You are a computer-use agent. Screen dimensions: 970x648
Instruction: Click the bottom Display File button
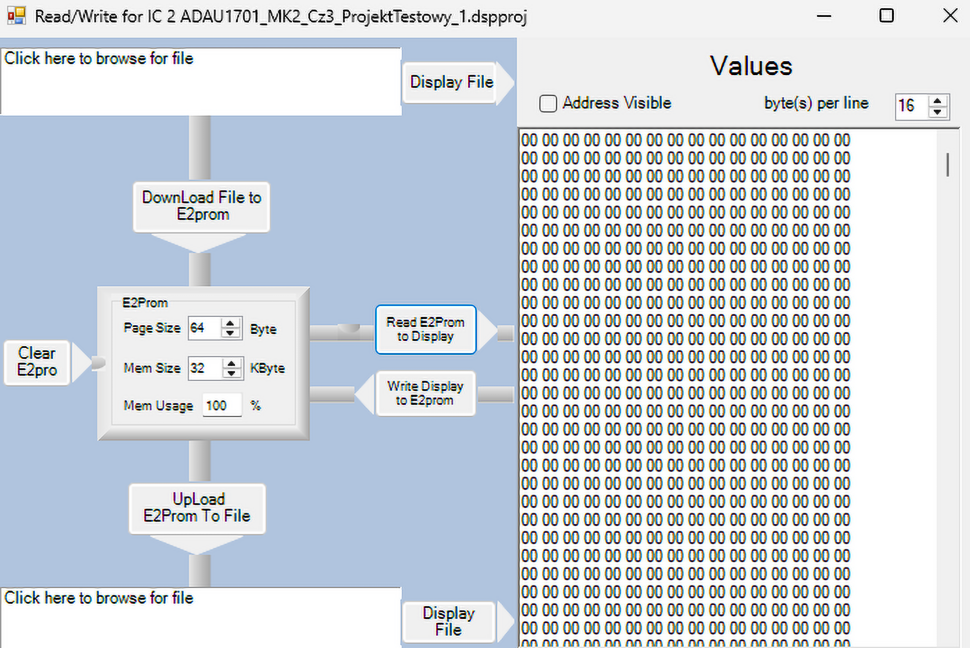(448, 621)
